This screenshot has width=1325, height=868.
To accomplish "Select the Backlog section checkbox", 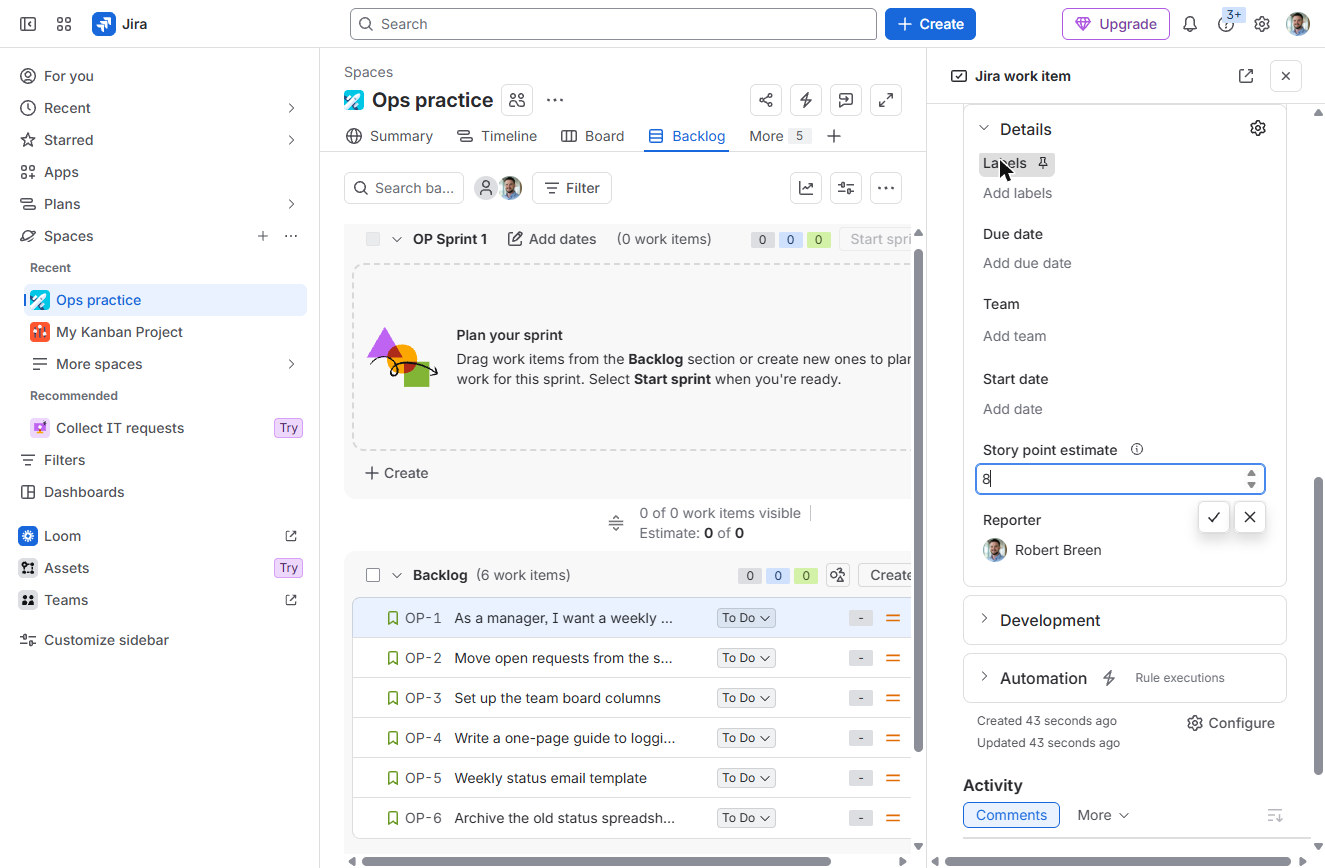I will [373, 575].
